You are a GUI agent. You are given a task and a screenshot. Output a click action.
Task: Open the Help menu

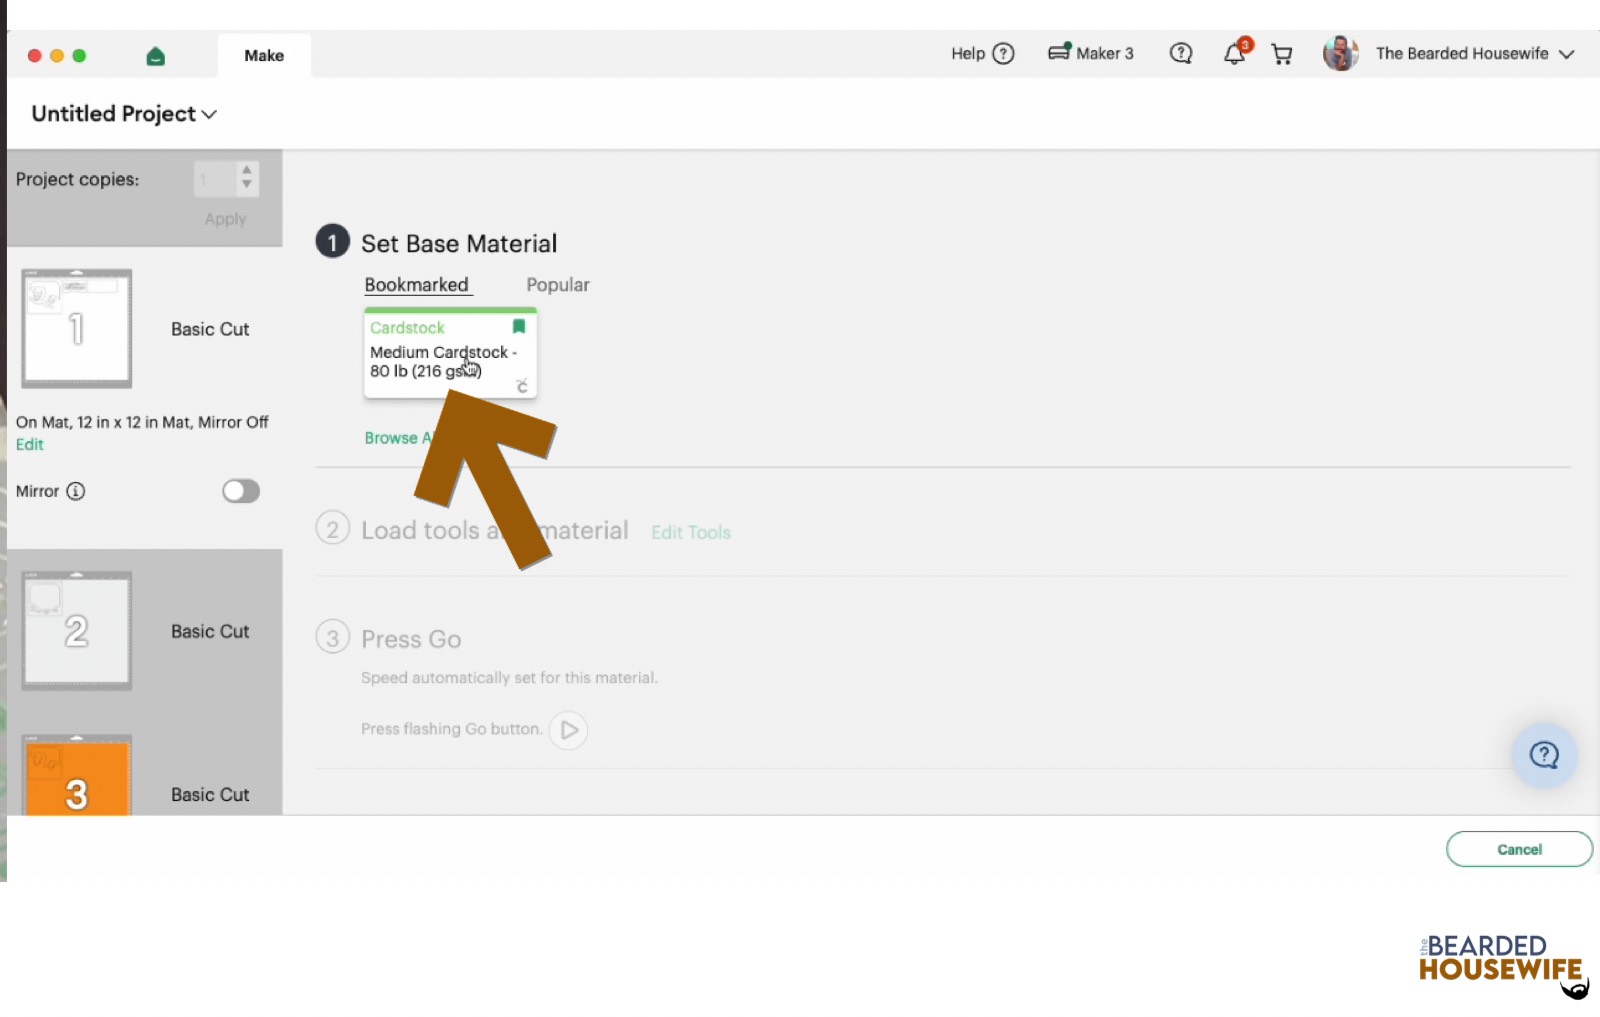[982, 54]
